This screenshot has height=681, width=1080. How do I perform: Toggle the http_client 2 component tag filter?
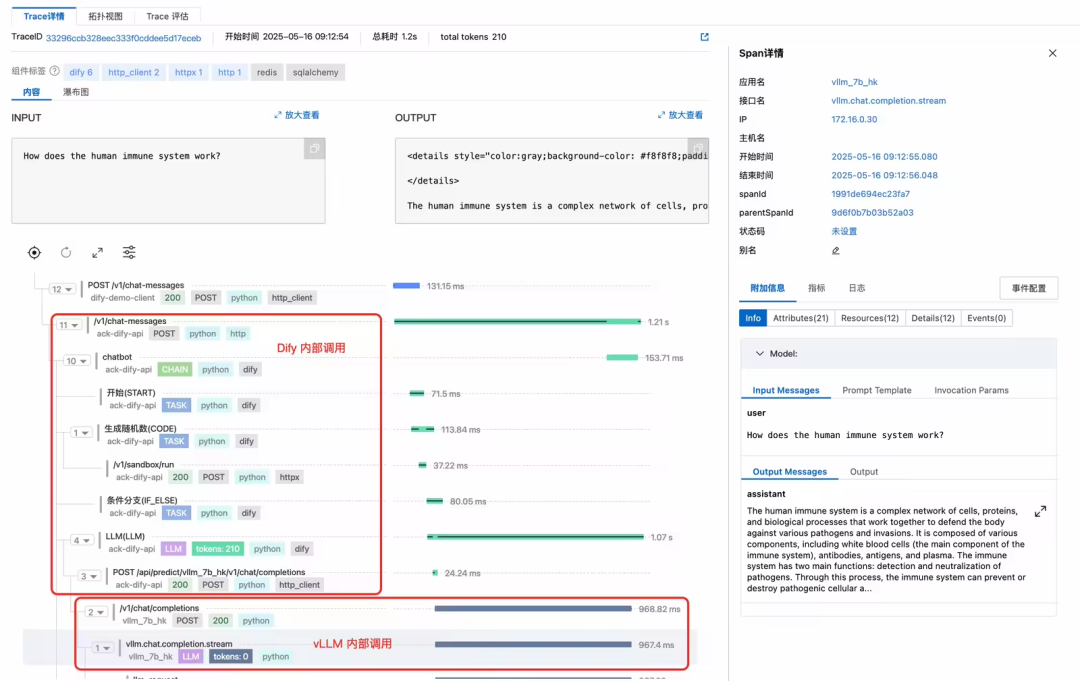coord(133,72)
